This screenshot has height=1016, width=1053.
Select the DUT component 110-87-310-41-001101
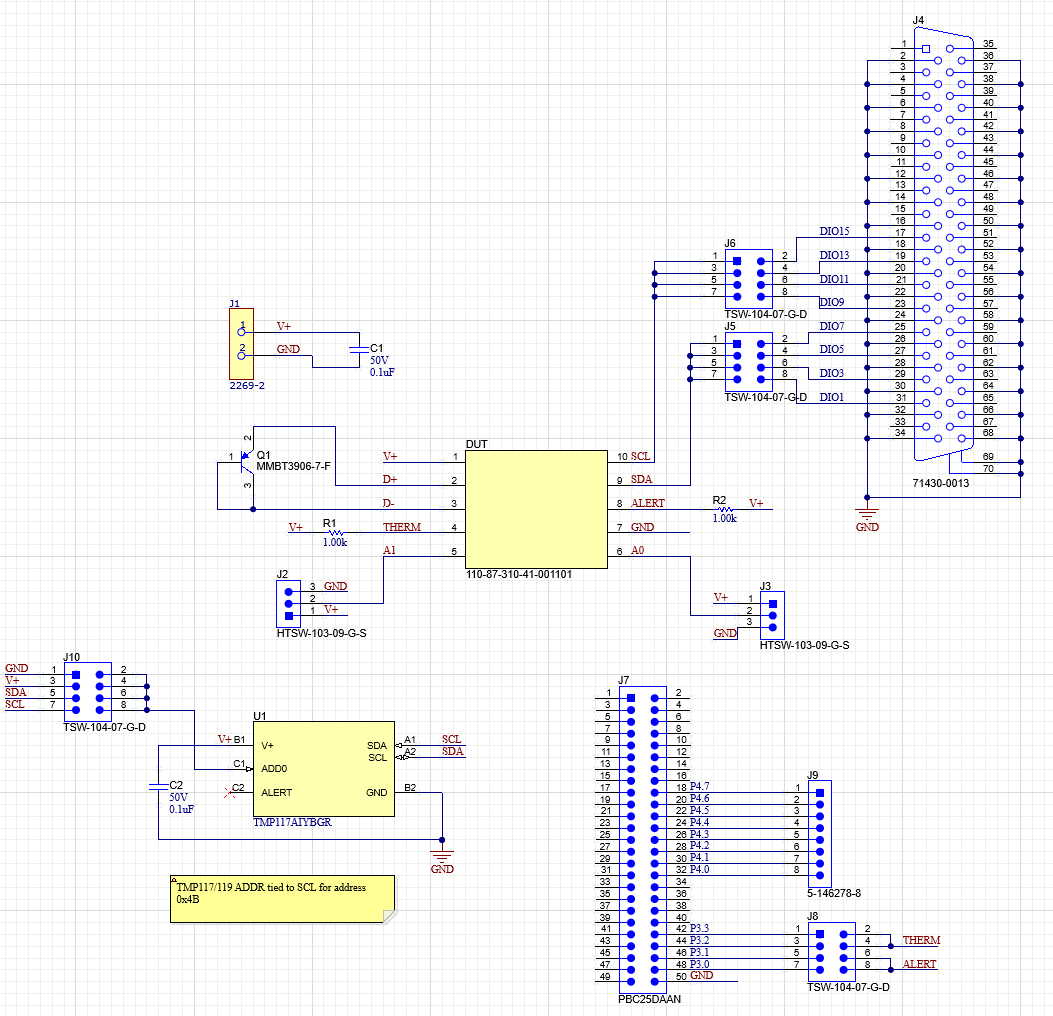pyautogui.click(x=535, y=508)
